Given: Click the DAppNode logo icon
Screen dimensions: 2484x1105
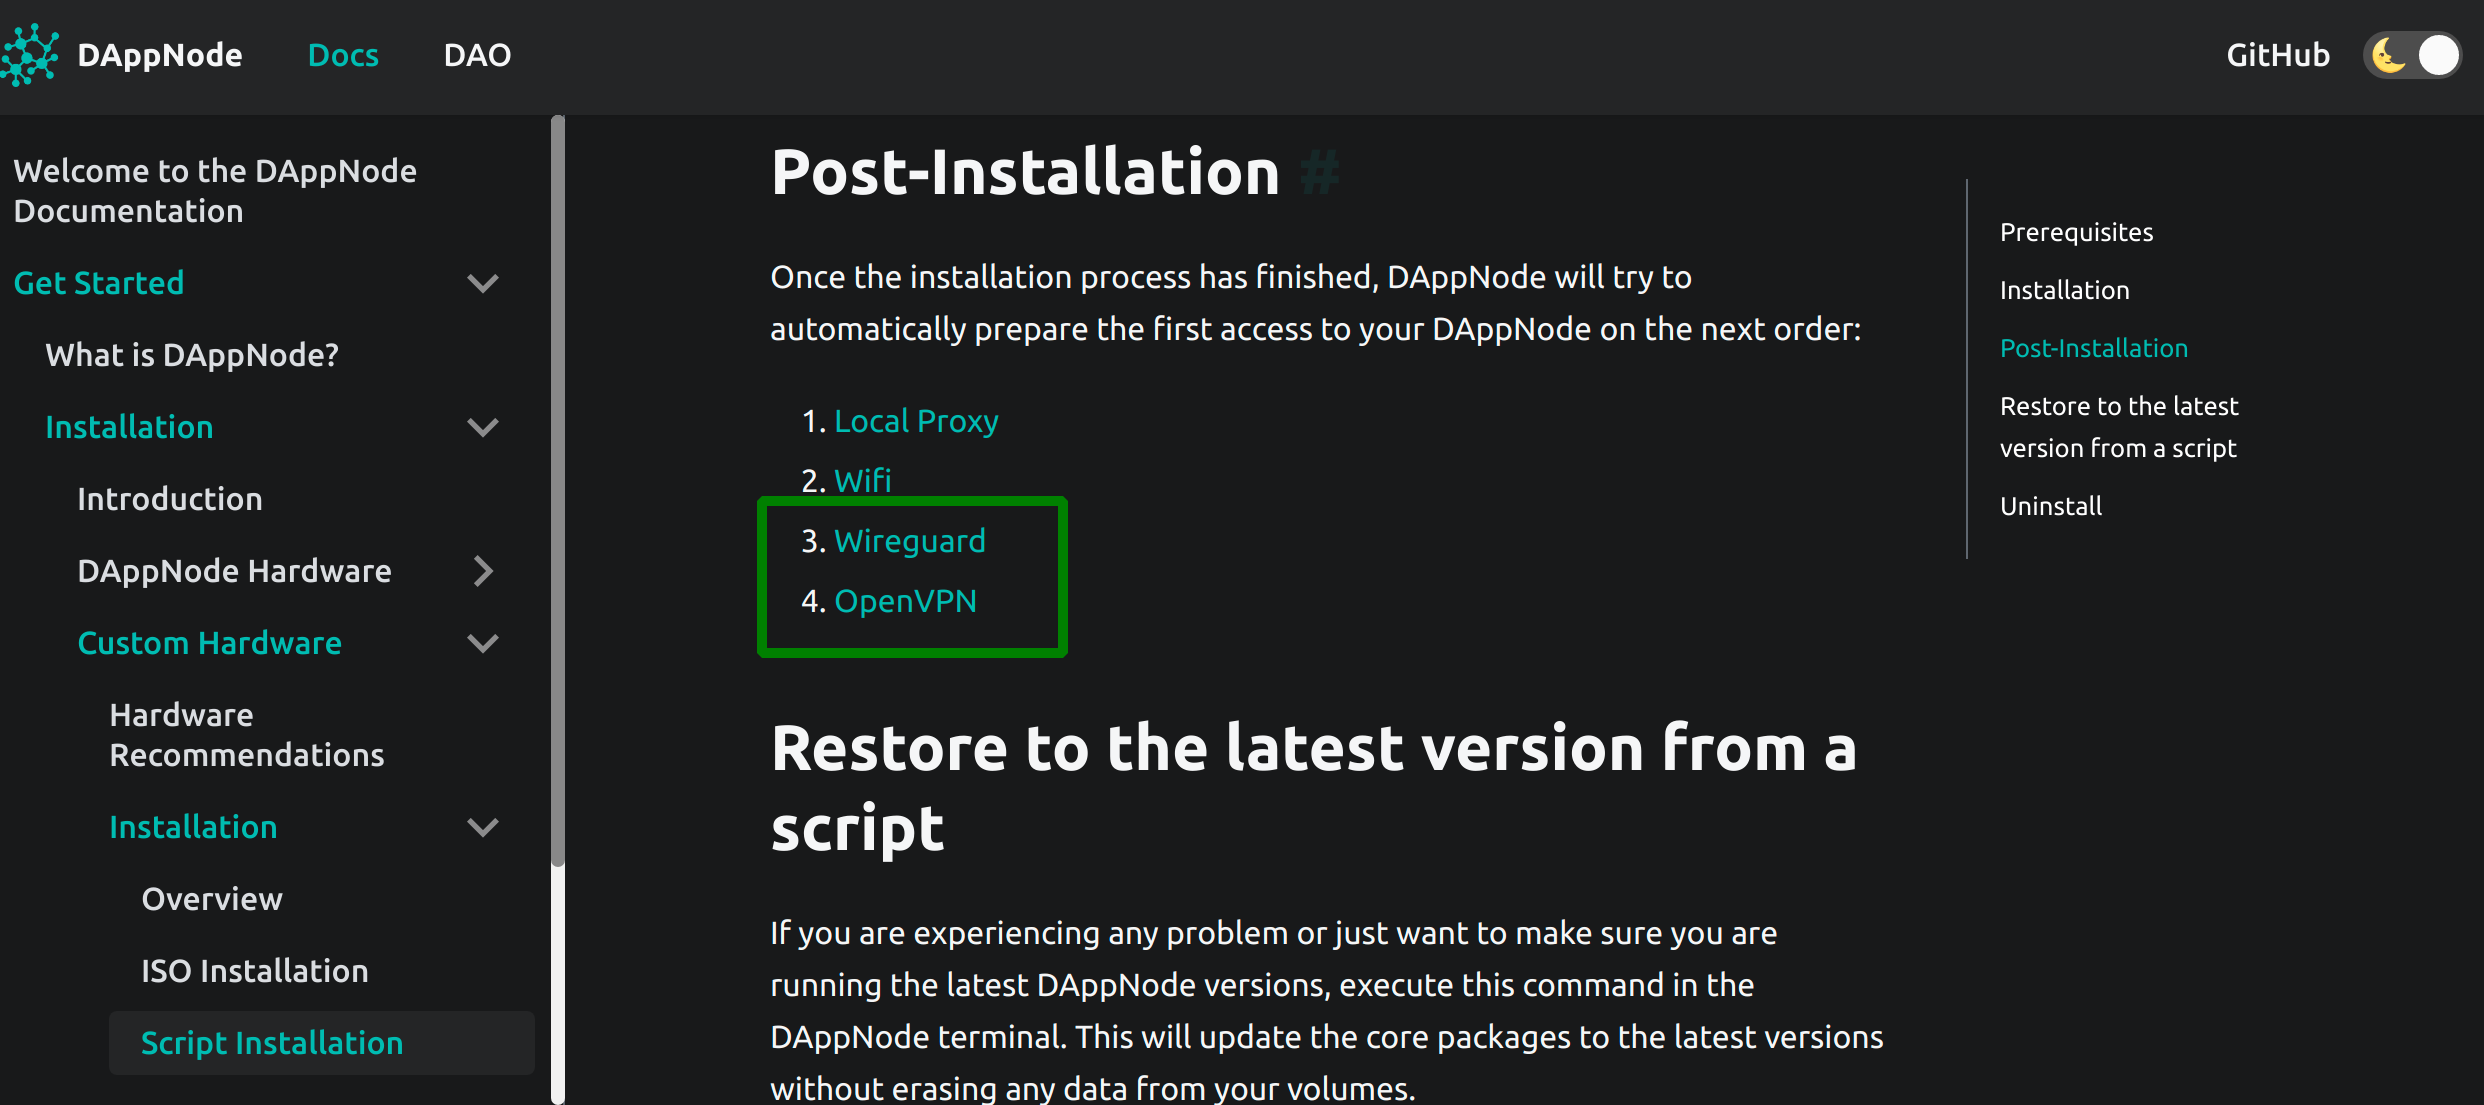Looking at the screenshot, I should 30,55.
